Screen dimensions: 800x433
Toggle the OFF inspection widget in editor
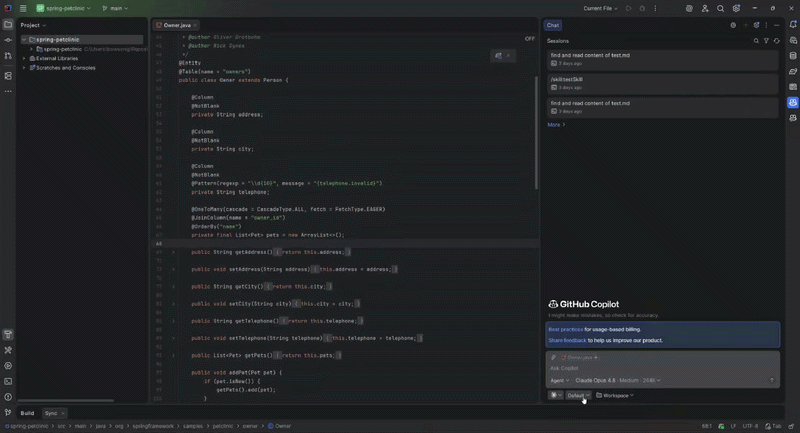tap(530, 39)
